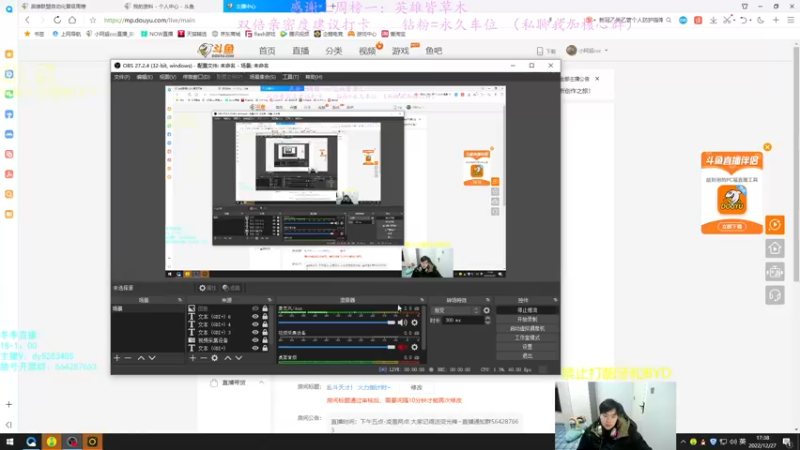800x450 pixels.
Task: Click orange live play icon on right sidebar
Action: tap(774, 224)
